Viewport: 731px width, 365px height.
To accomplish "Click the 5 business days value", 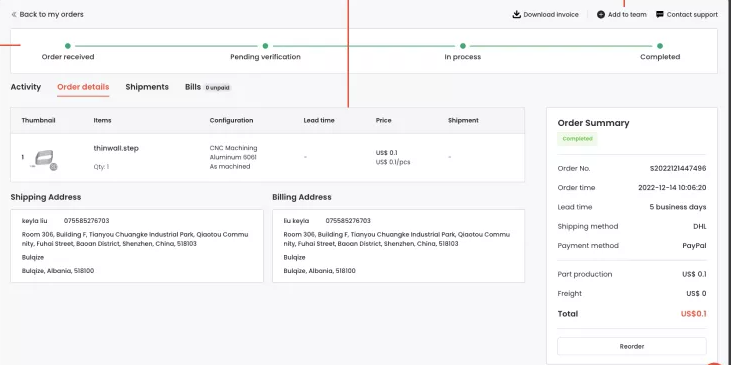I will [x=678, y=207].
